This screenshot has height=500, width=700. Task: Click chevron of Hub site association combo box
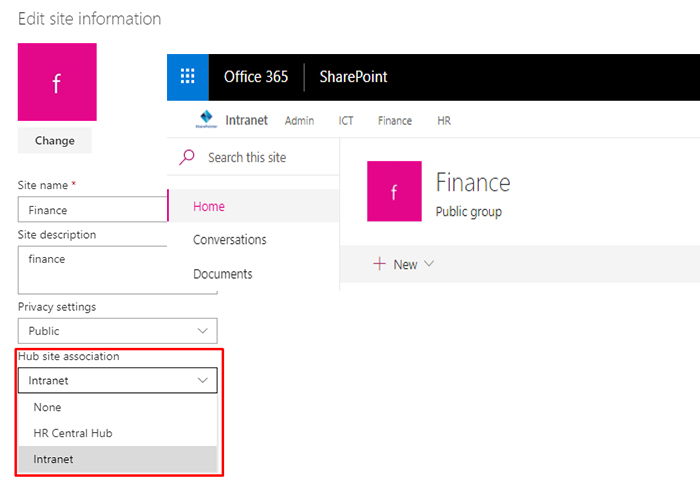[x=203, y=380]
